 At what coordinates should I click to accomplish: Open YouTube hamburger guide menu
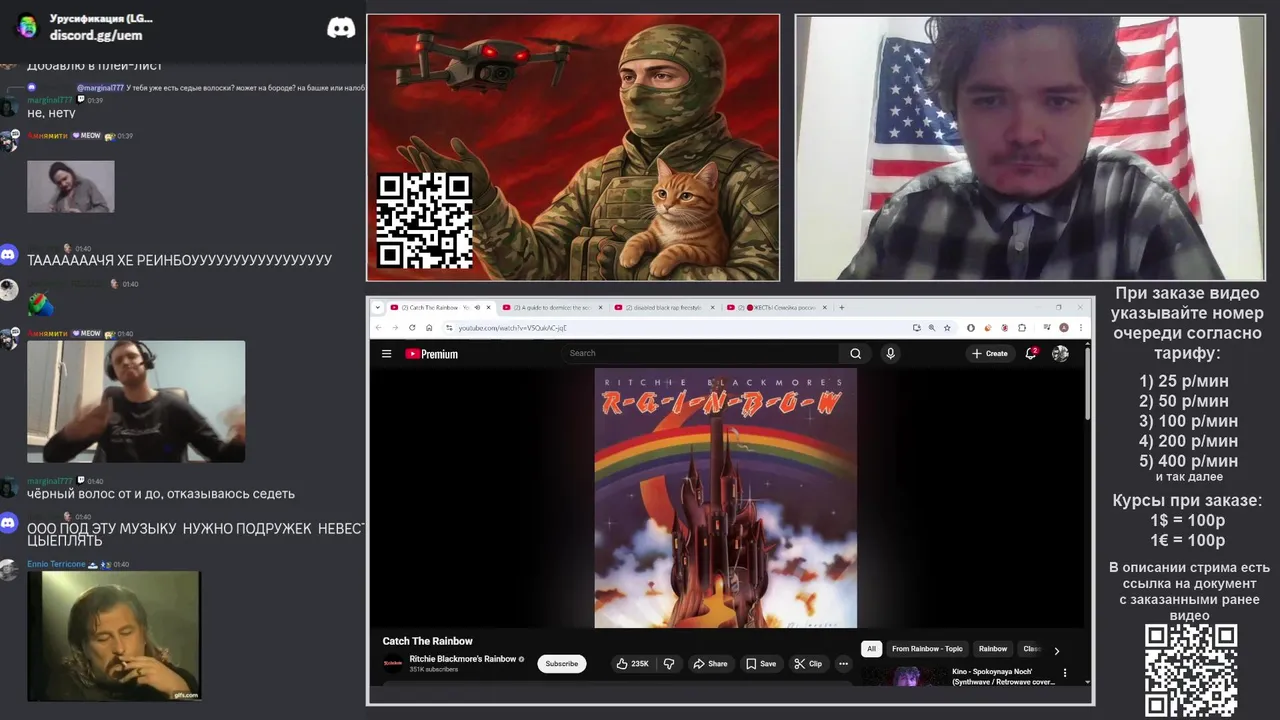pos(386,353)
